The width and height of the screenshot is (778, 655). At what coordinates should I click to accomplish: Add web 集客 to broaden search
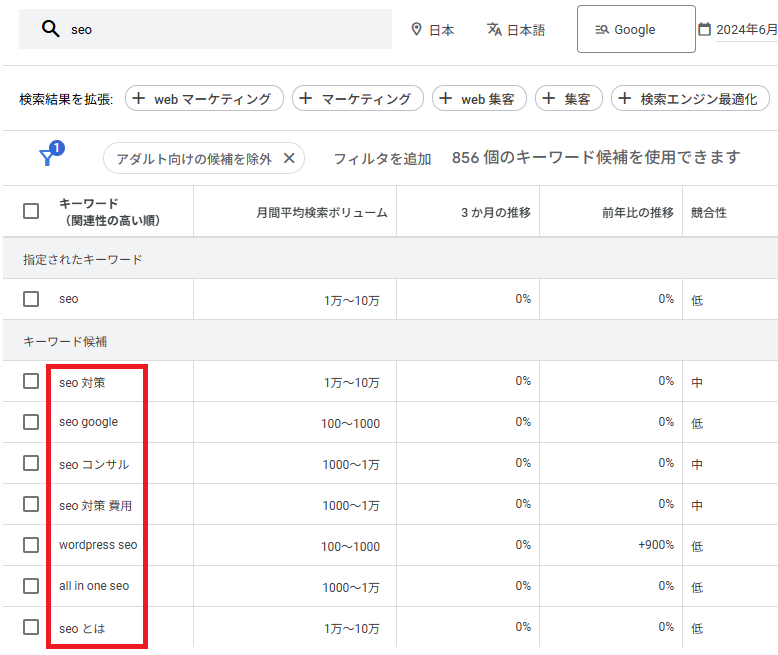pyautogui.click(x=479, y=98)
